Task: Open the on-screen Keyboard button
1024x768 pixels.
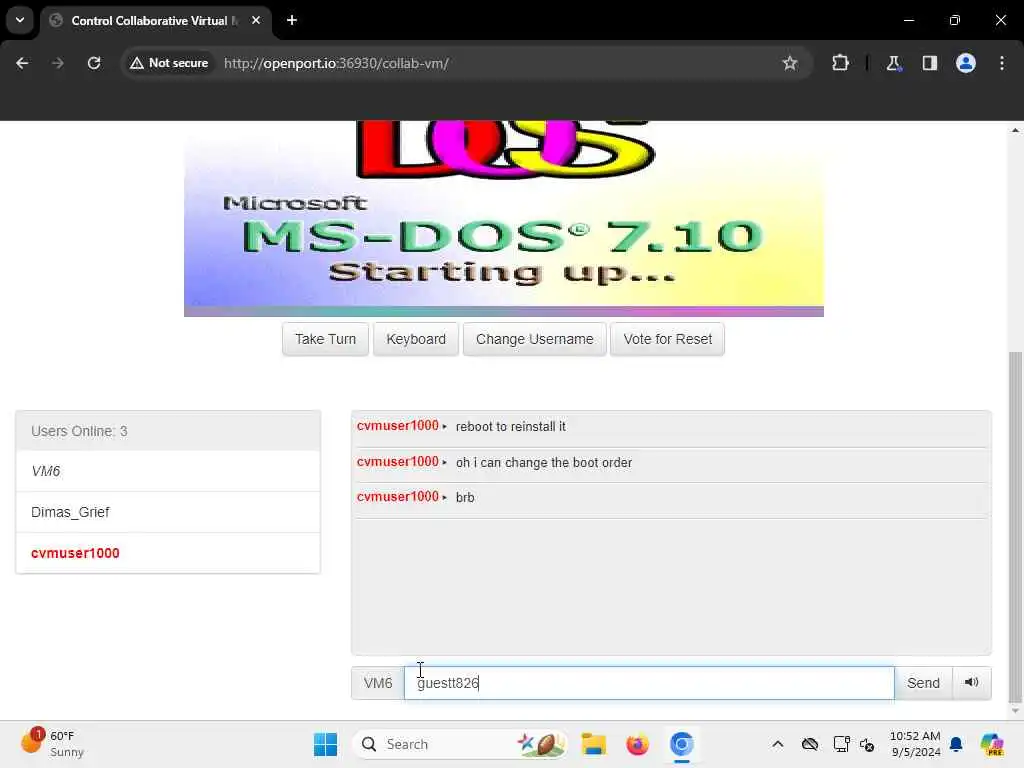Action: tap(416, 339)
